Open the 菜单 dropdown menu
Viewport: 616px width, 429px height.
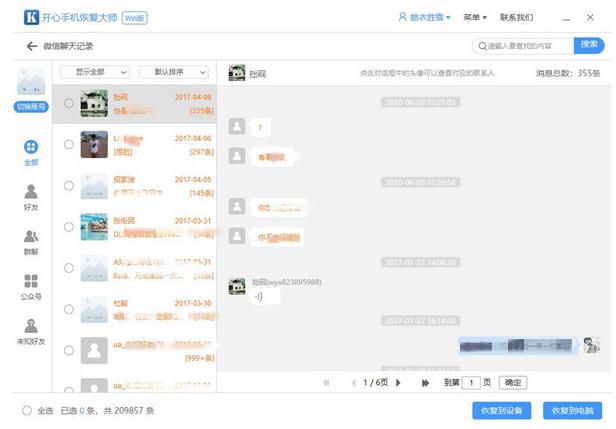475,17
